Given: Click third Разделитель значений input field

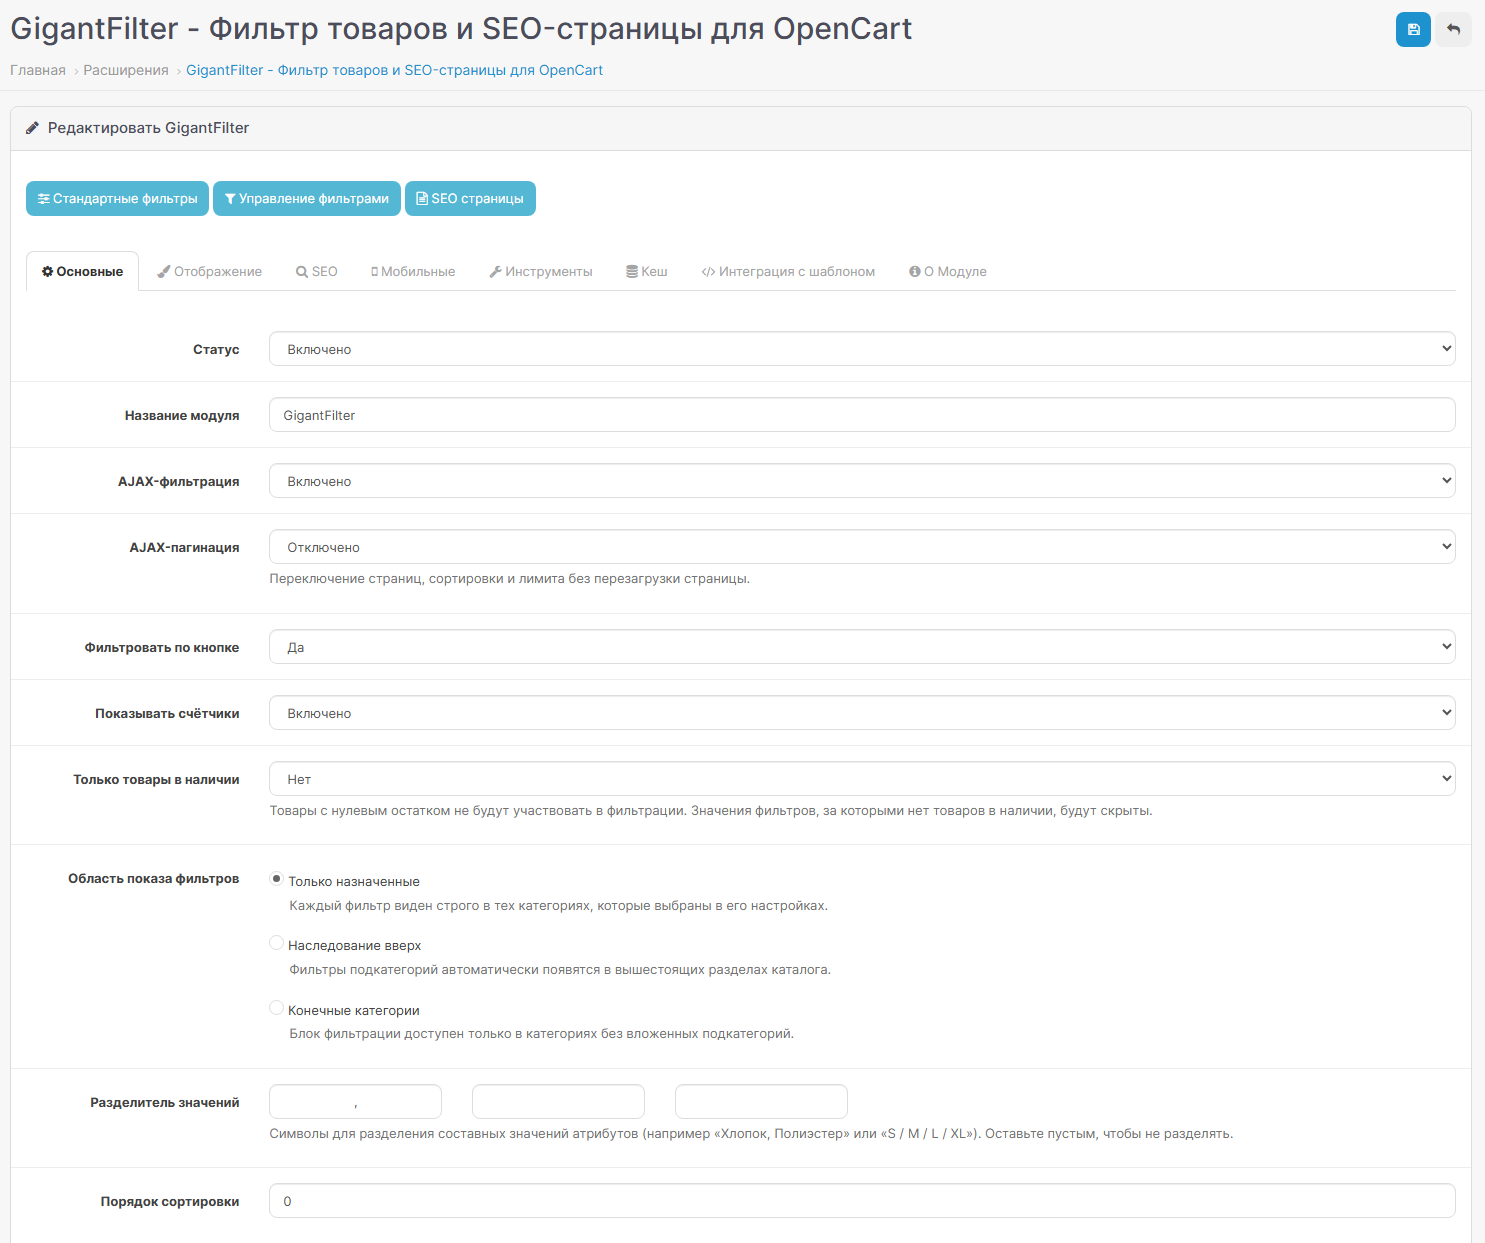Looking at the screenshot, I should (761, 1102).
